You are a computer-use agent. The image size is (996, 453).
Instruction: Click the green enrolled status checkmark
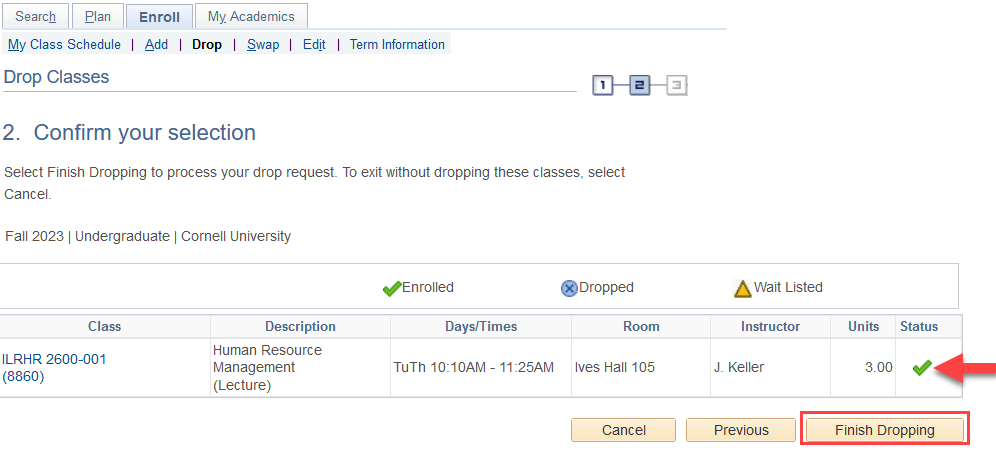[x=921, y=368]
